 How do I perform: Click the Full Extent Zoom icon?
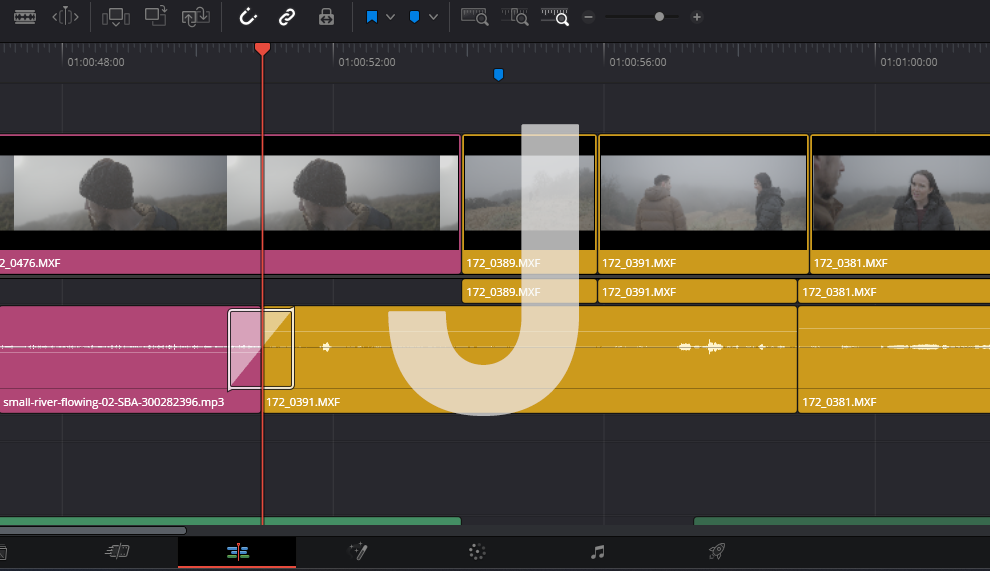[x=474, y=17]
